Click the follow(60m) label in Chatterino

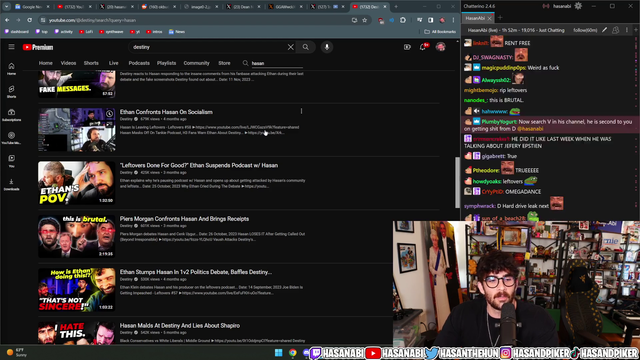[585, 30]
